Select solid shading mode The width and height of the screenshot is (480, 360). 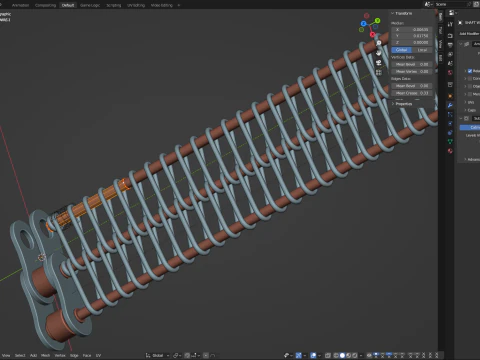[342, 355]
